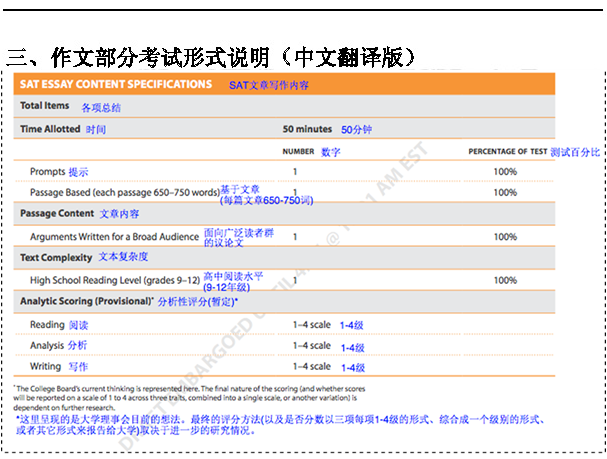607x459 pixels.
Task: Select the Total Items row label
Action: click(x=45, y=106)
